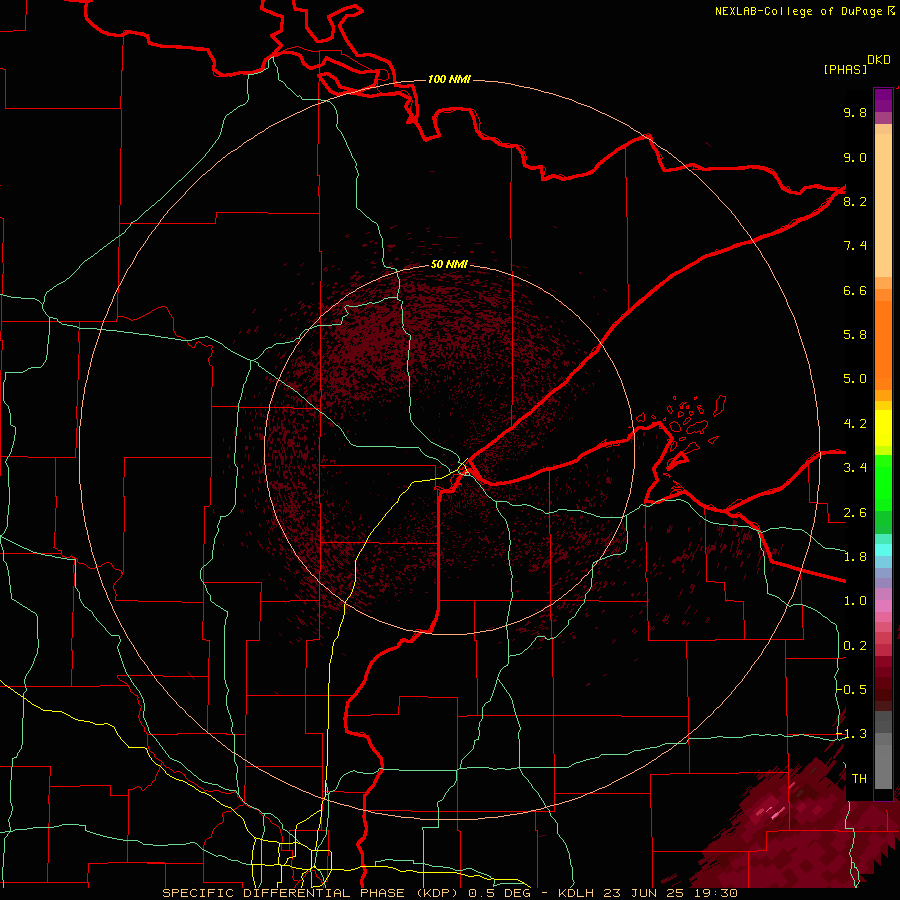Click the KDLH 23 JUN 25 19:30 timestamp
This screenshot has width=900, height=900.
pyautogui.click(x=648, y=893)
